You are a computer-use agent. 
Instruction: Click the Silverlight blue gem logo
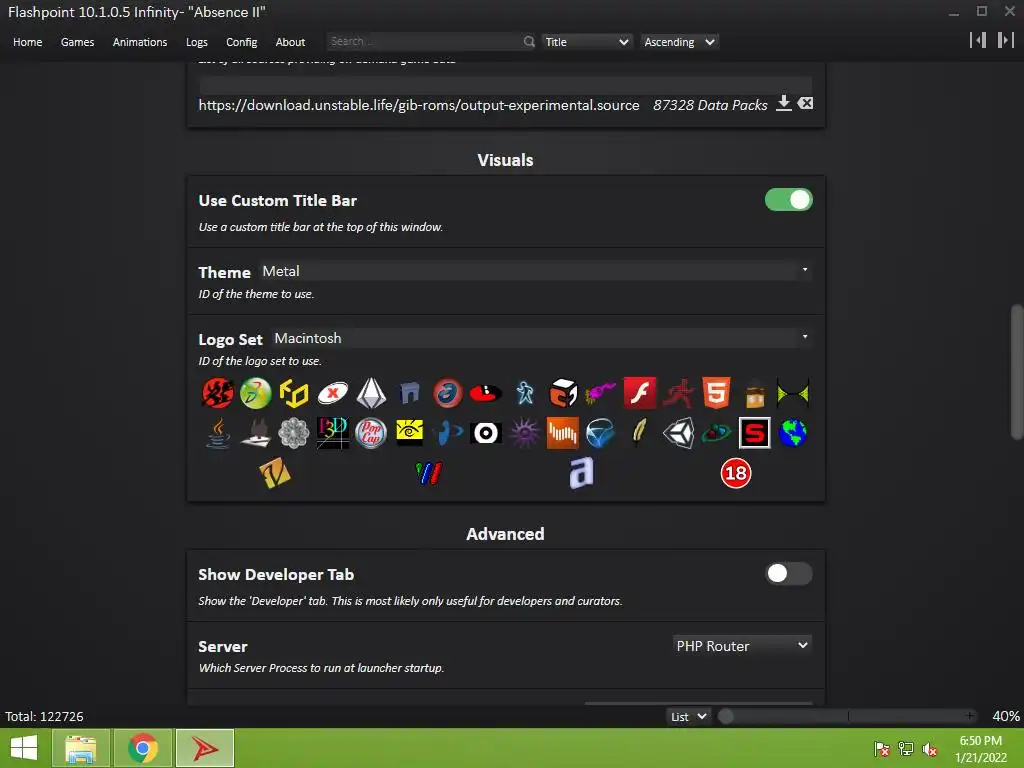coord(600,432)
